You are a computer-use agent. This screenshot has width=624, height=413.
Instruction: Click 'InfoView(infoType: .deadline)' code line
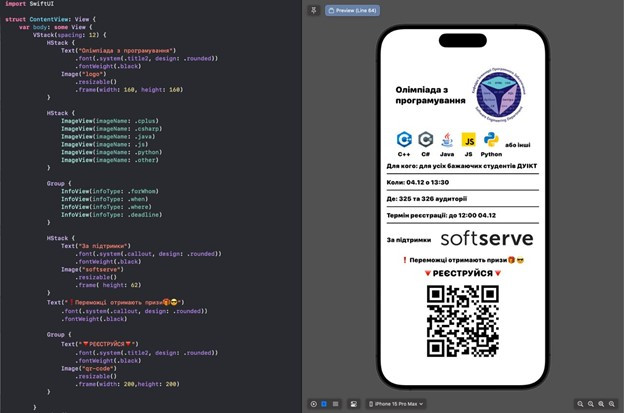[x=111, y=214]
